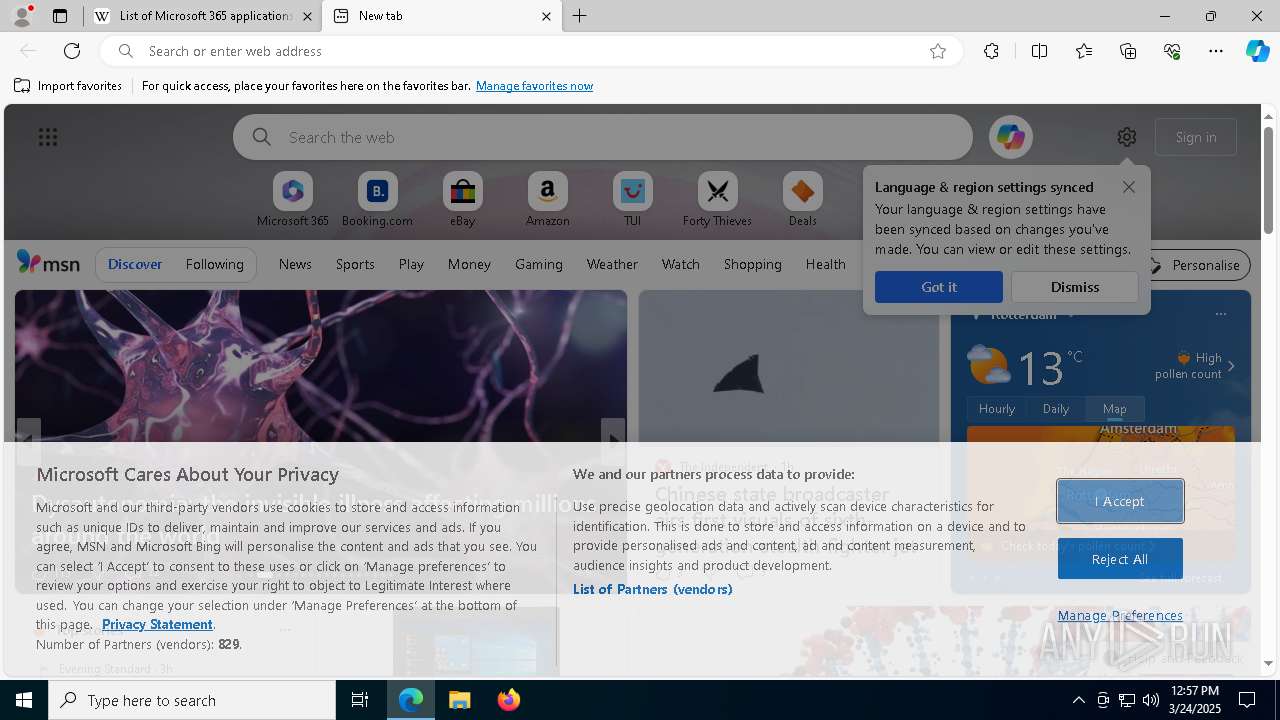The height and width of the screenshot is (720, 1280).
Task: Open the eBay quick link
Action: (x=462, y=200)
